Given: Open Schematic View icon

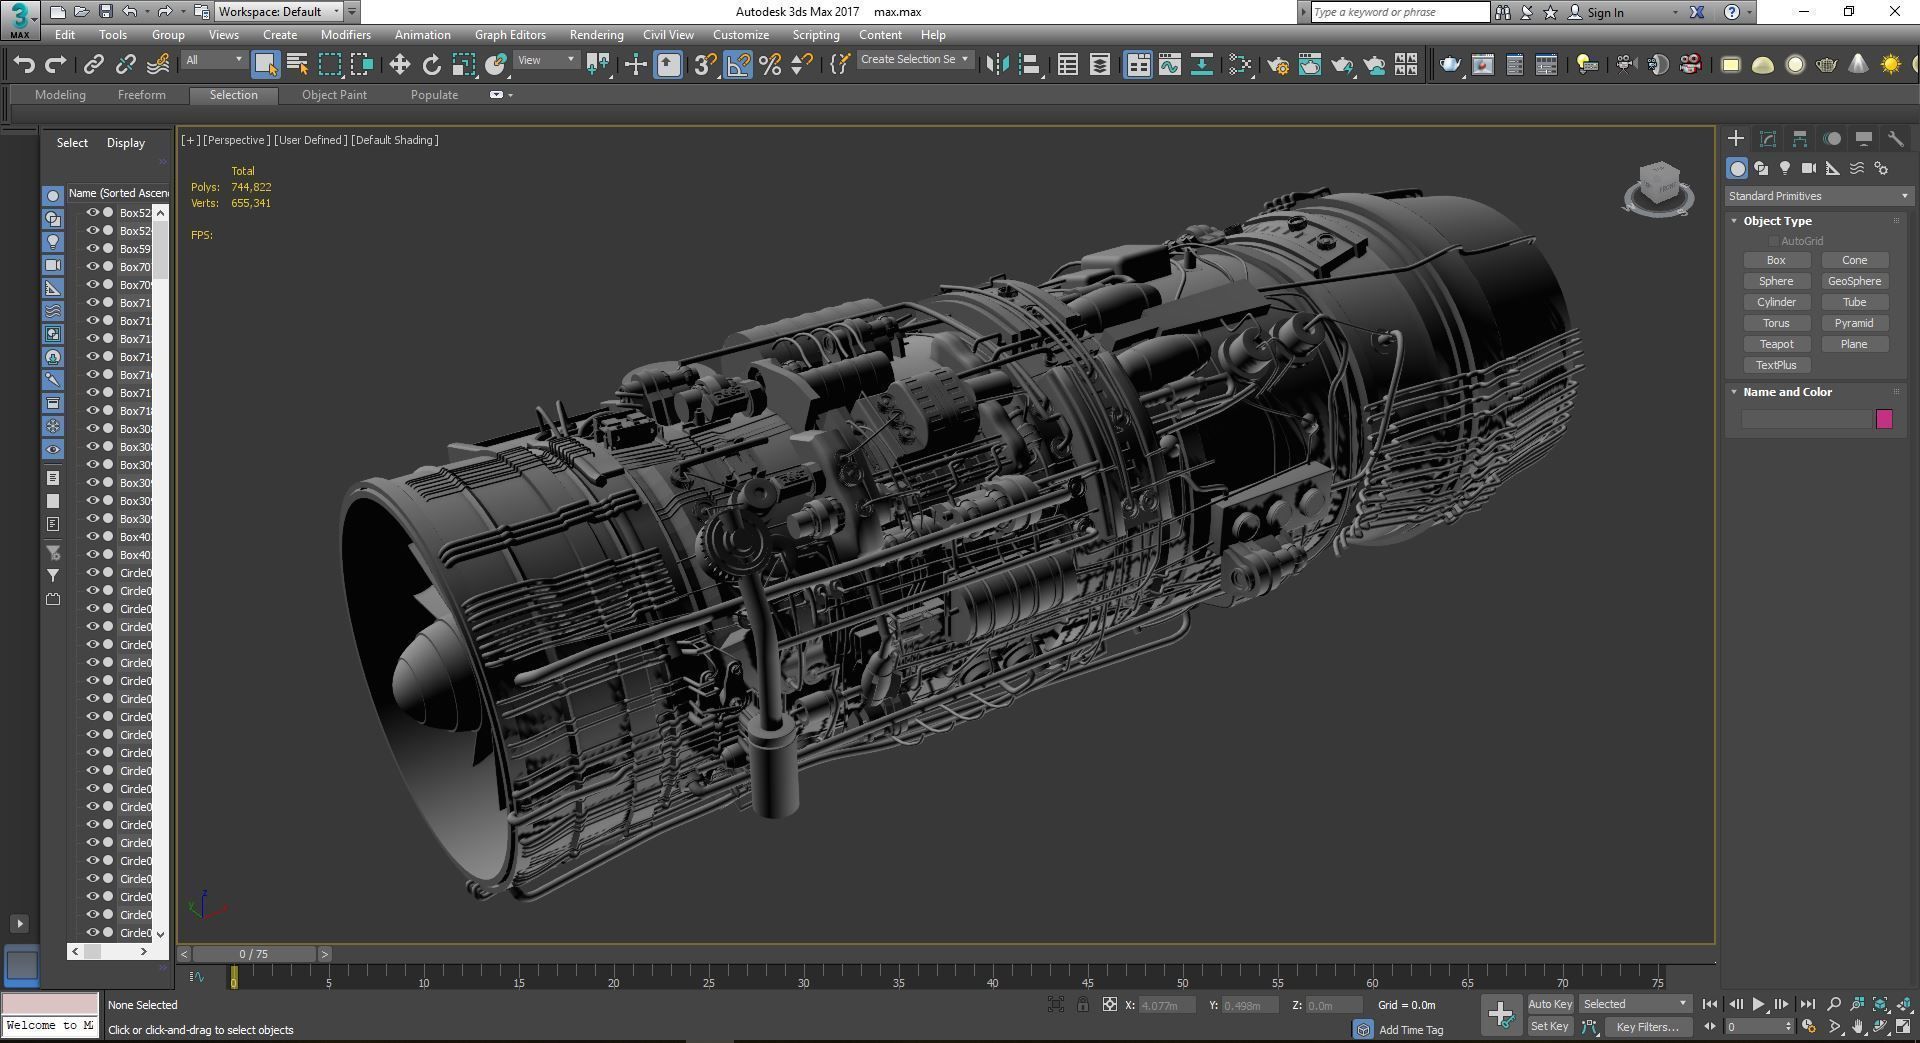Looking at the screenshot, I should tap(1202, 65).
